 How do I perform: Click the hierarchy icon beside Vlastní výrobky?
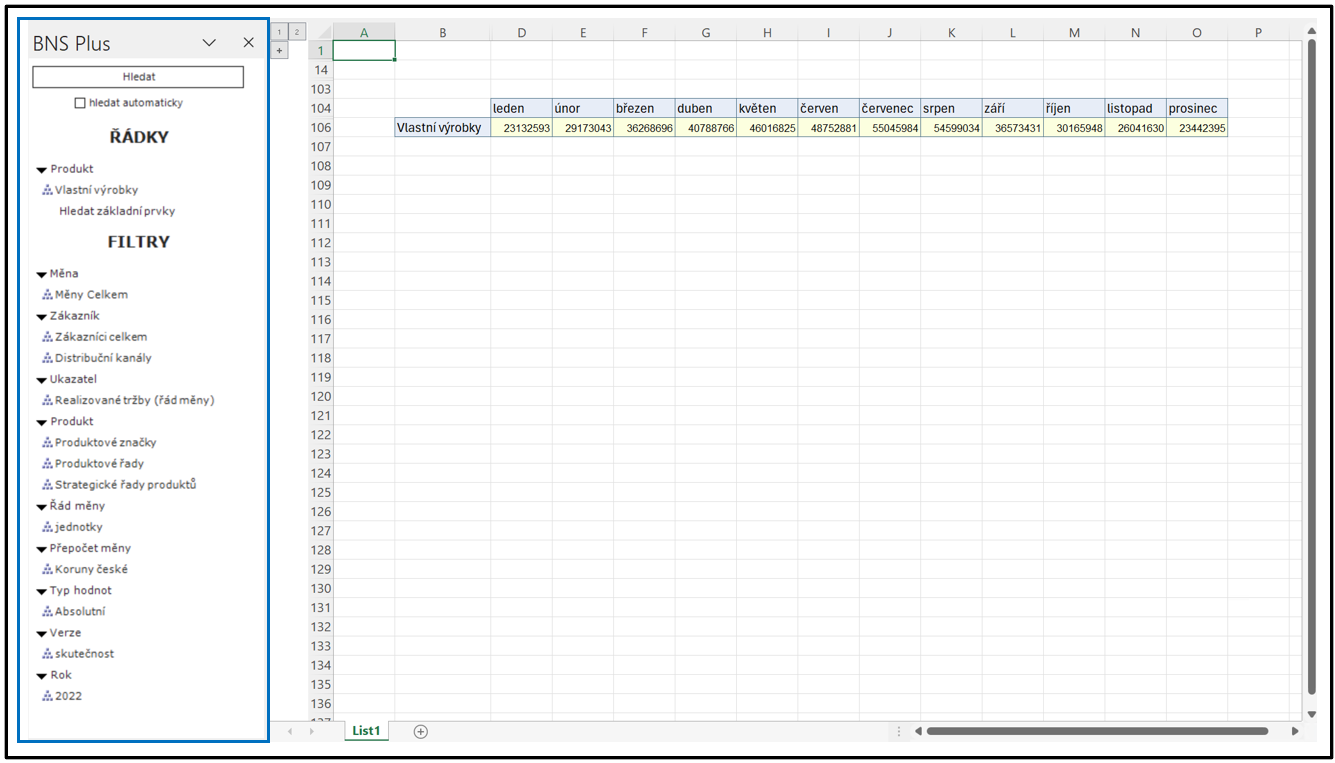47,190
